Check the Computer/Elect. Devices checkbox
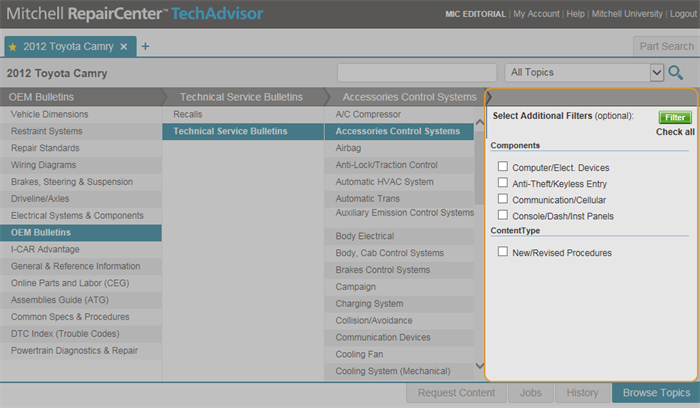This screenshot has width=700, height=408. tap(503, 167)
